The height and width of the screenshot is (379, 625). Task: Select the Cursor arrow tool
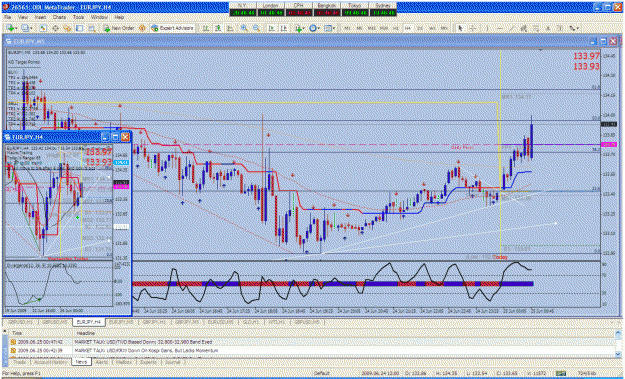point(460,28)
